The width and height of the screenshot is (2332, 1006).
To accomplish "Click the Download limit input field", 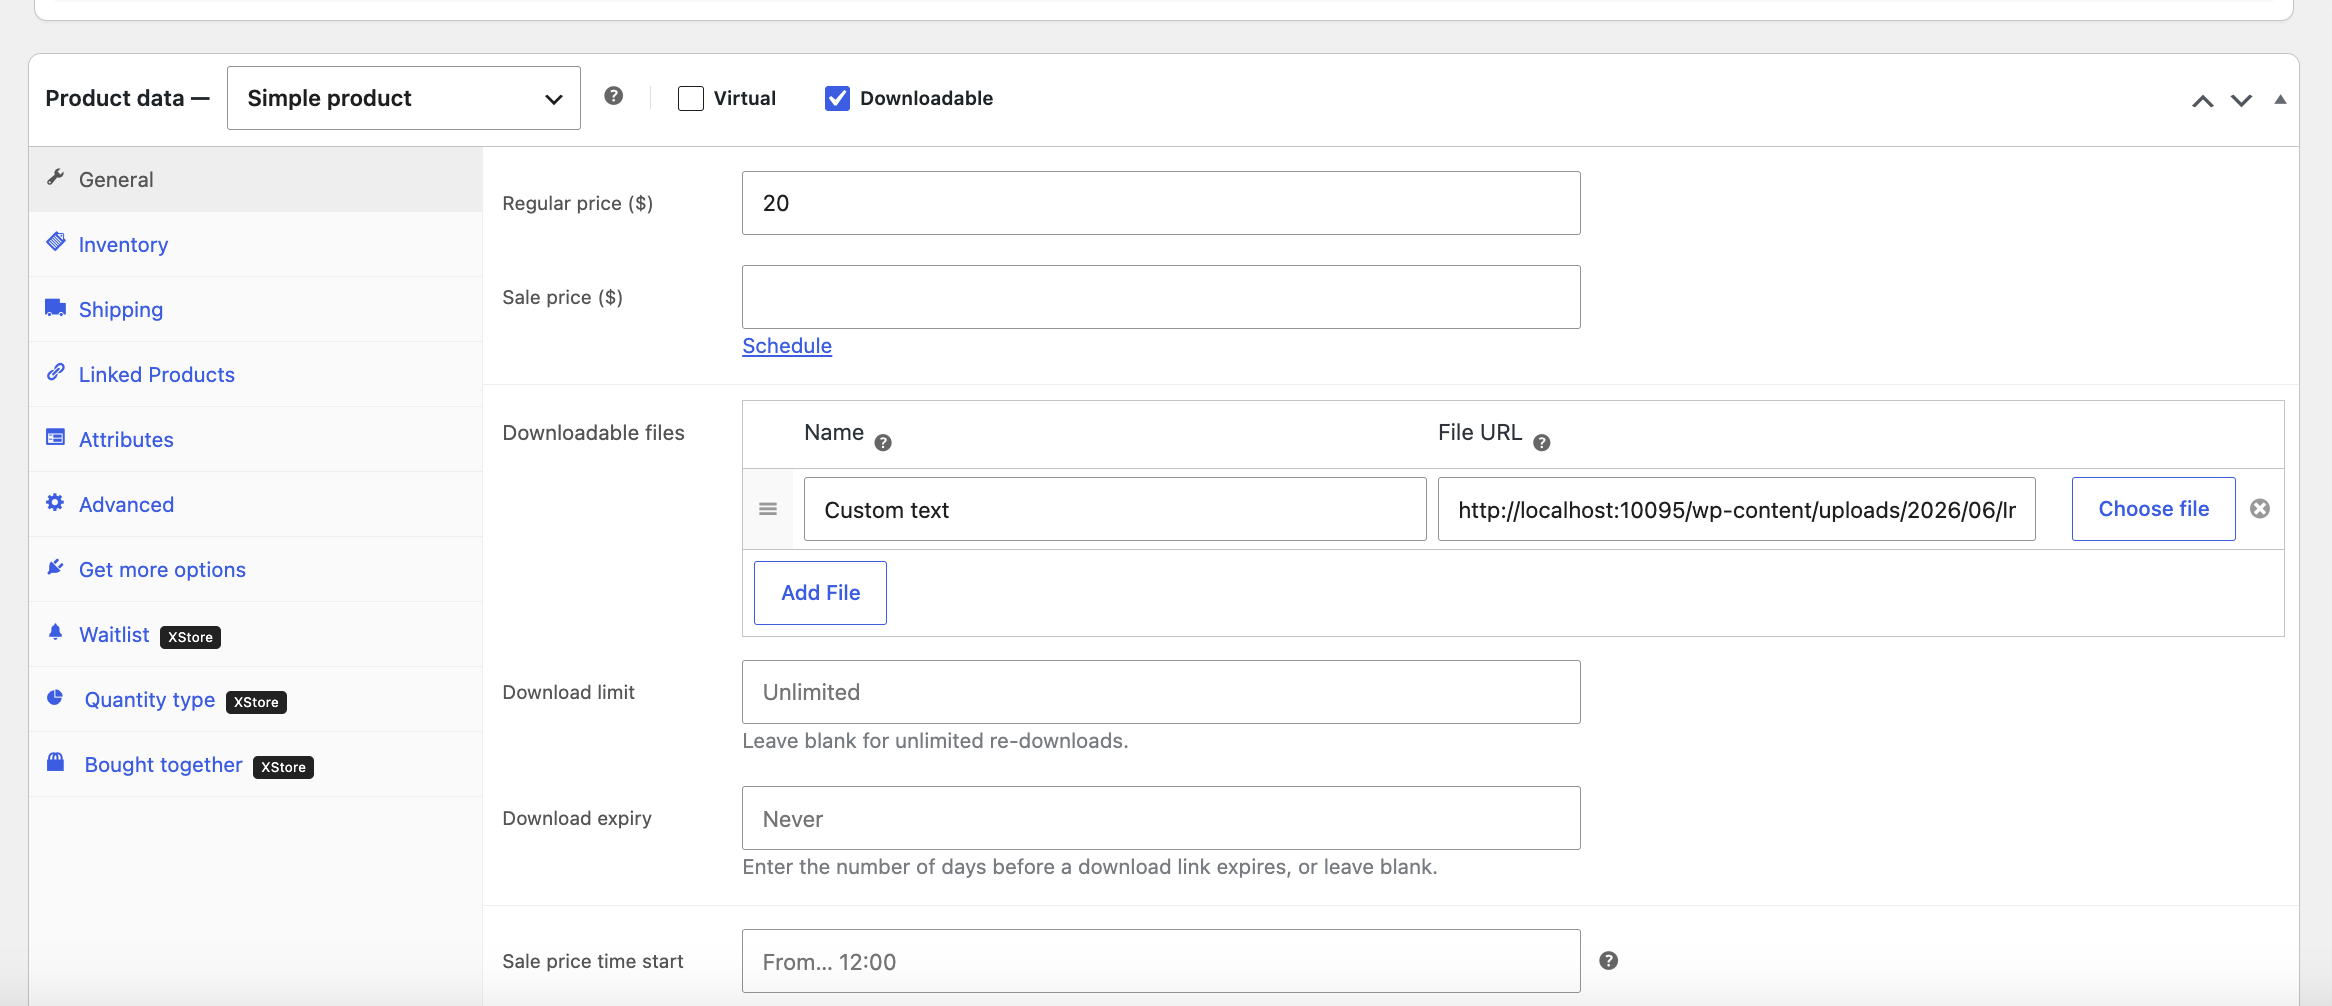I will coord(1161,692).
